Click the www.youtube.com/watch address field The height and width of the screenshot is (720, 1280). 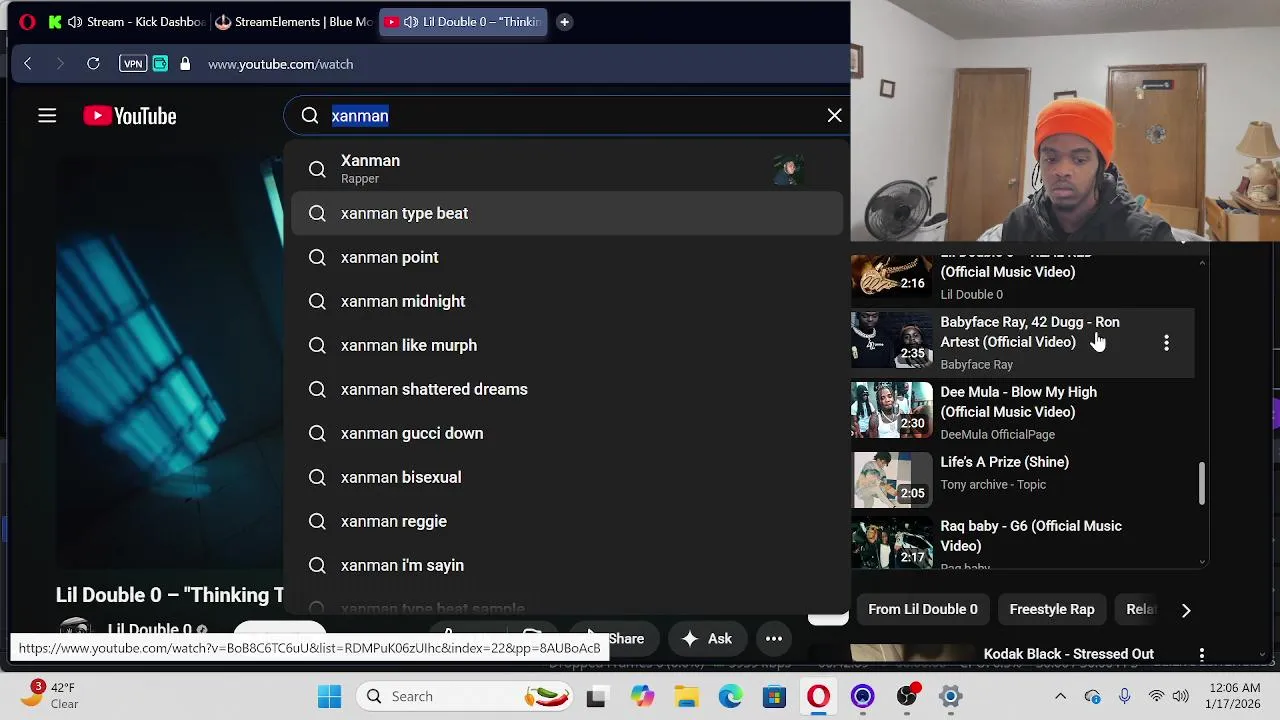click(281, 64)
